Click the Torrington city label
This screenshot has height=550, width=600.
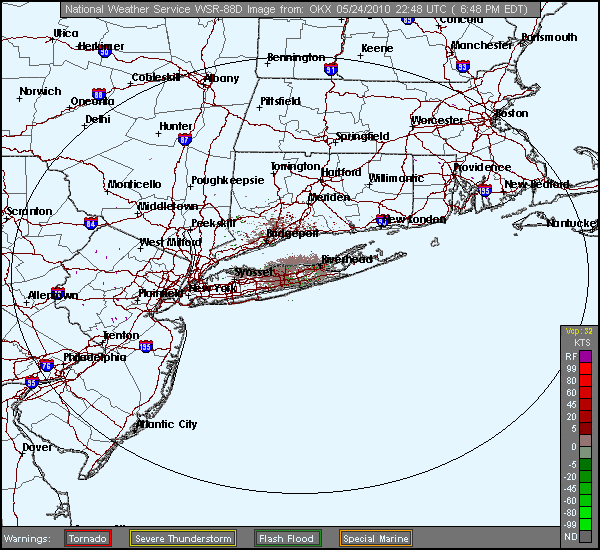[x=295, y=166]
